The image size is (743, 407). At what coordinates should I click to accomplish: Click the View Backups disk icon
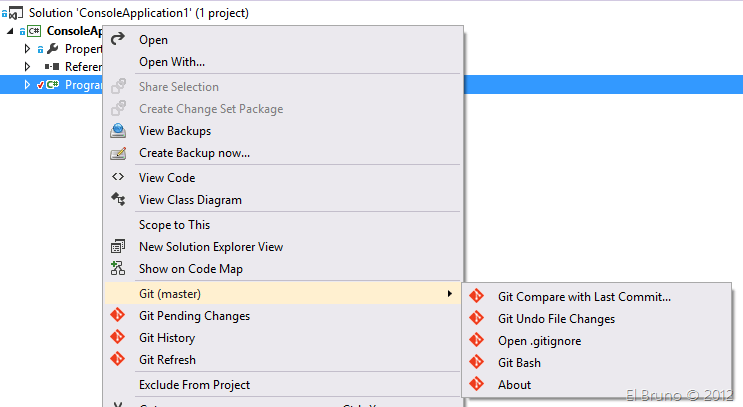pos(118,131)
